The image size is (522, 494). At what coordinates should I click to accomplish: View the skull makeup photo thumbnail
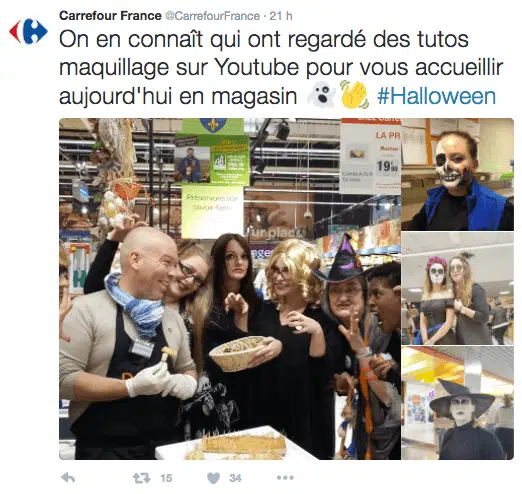pos(457,174)
